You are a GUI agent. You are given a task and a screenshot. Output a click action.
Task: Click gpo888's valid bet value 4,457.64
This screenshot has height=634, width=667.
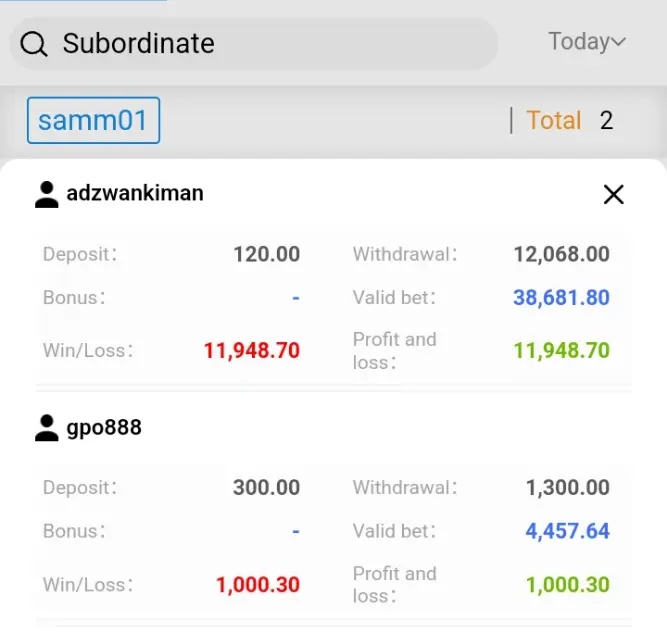tap(567, 531)
